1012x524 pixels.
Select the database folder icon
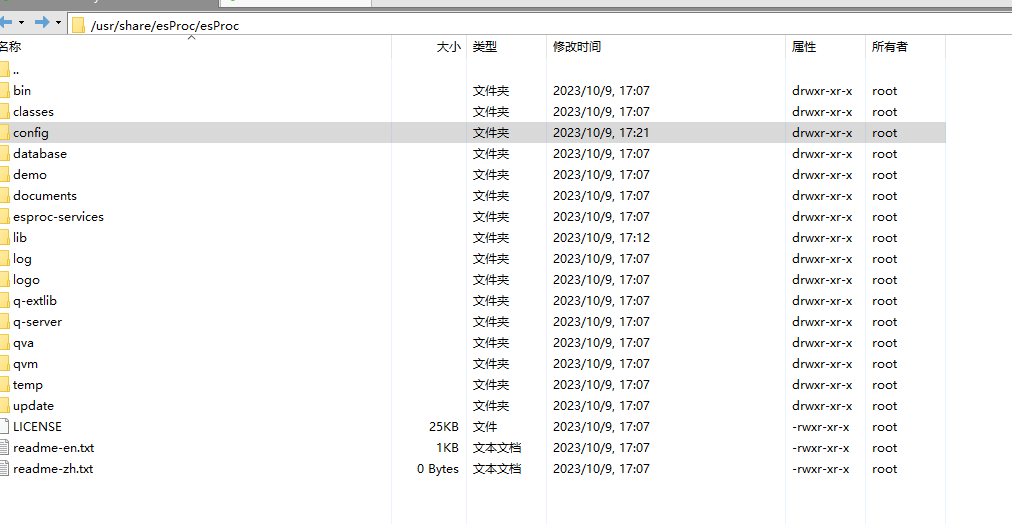click(5, 154)
